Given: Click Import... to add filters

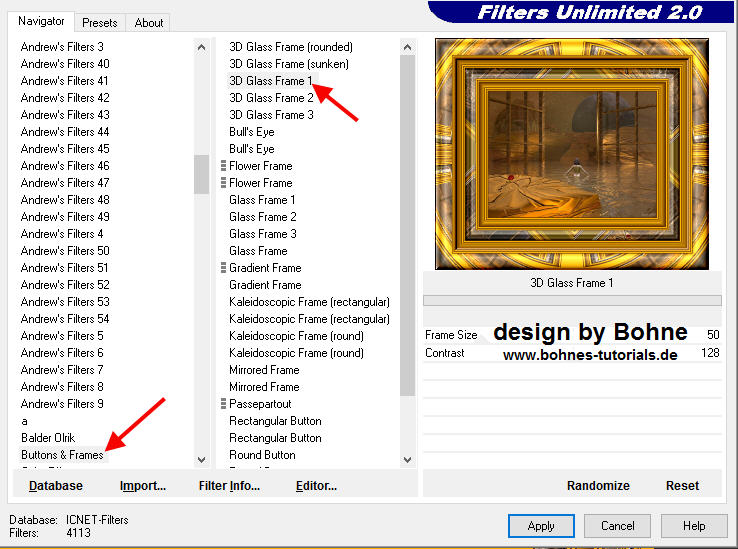Looking at the screenshot, I should point(143,486).
